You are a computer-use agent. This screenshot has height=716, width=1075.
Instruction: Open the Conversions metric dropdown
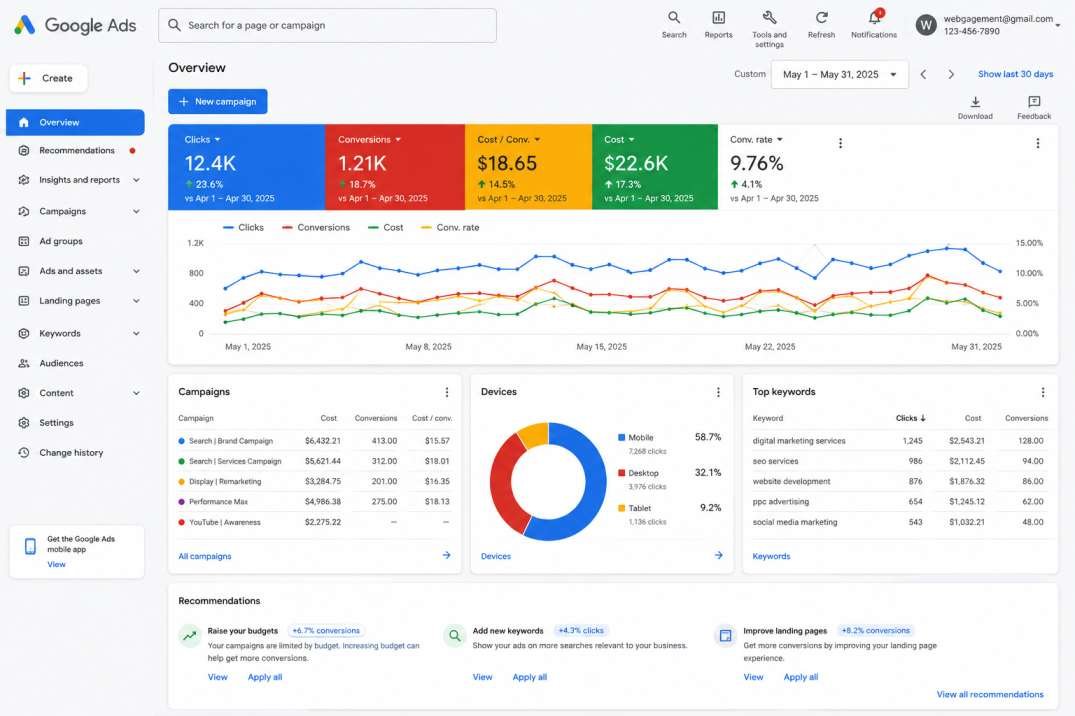tap(398, 140)
